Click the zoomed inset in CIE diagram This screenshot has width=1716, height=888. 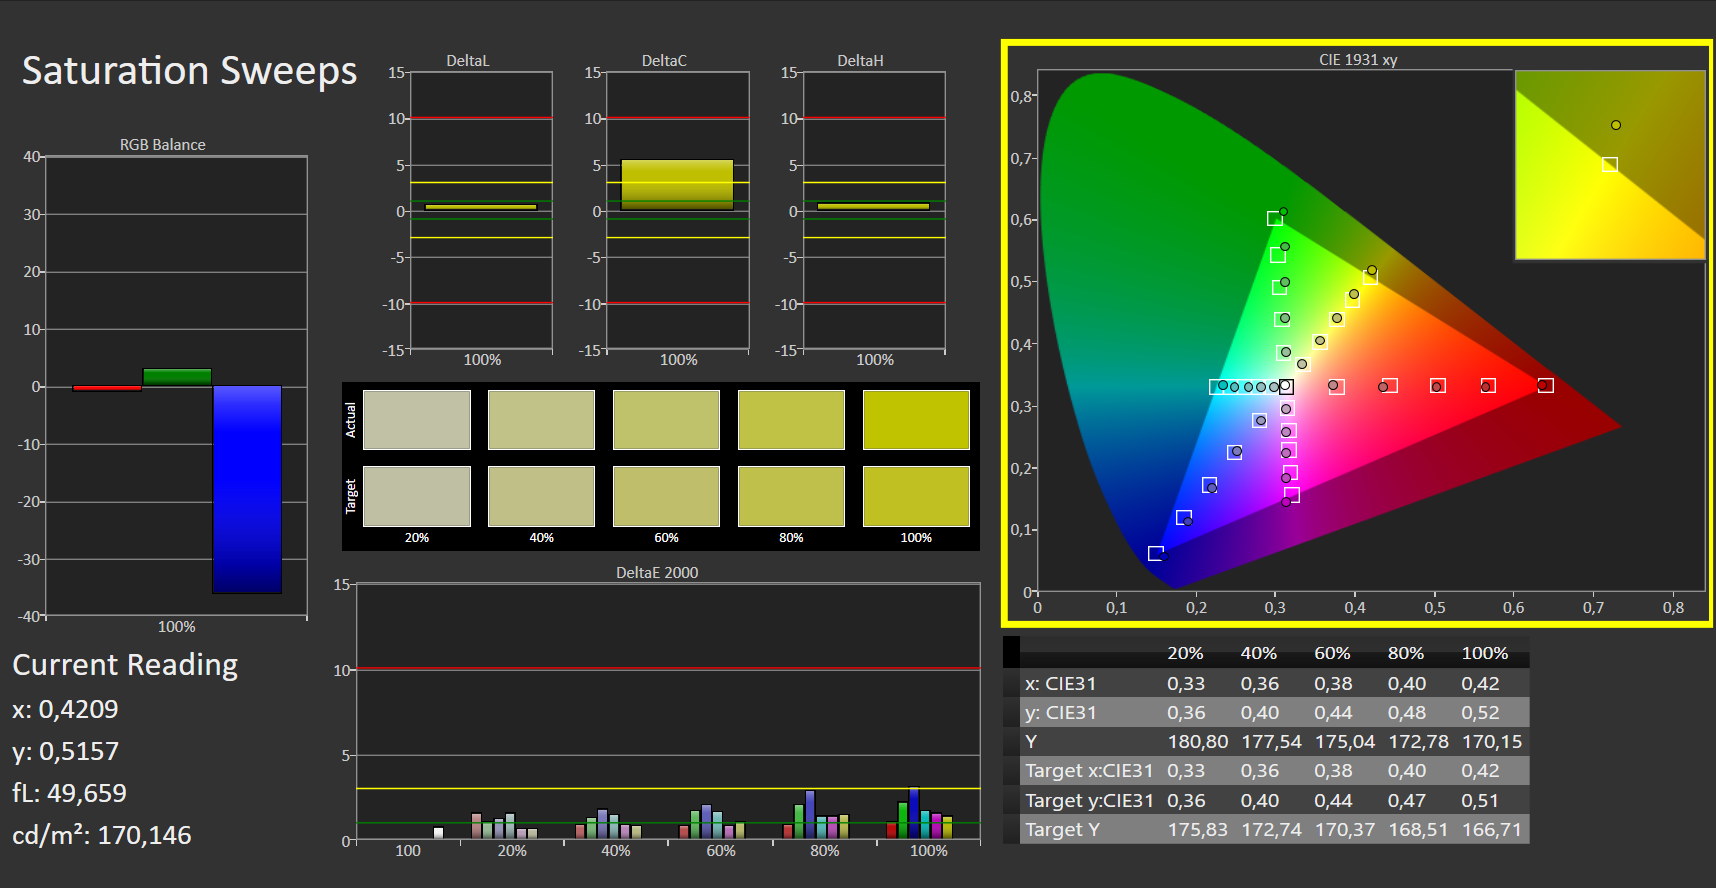pos(1610,165)
